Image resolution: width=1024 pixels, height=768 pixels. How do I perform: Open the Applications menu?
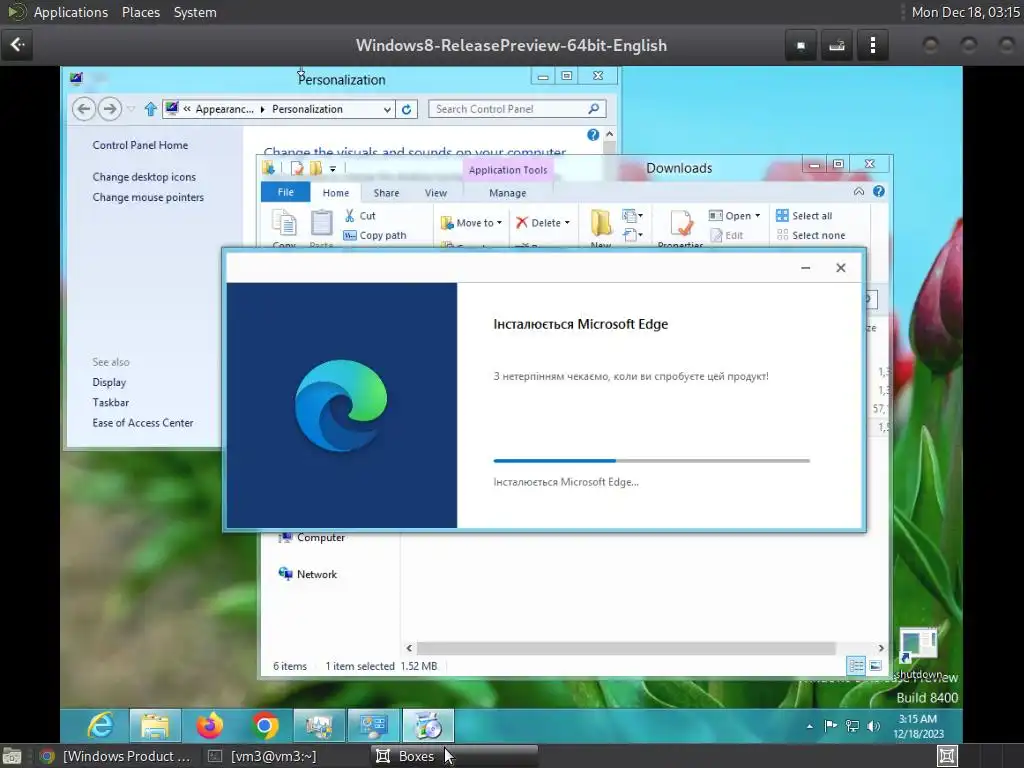pyautogui.click(x=71, y=12)
